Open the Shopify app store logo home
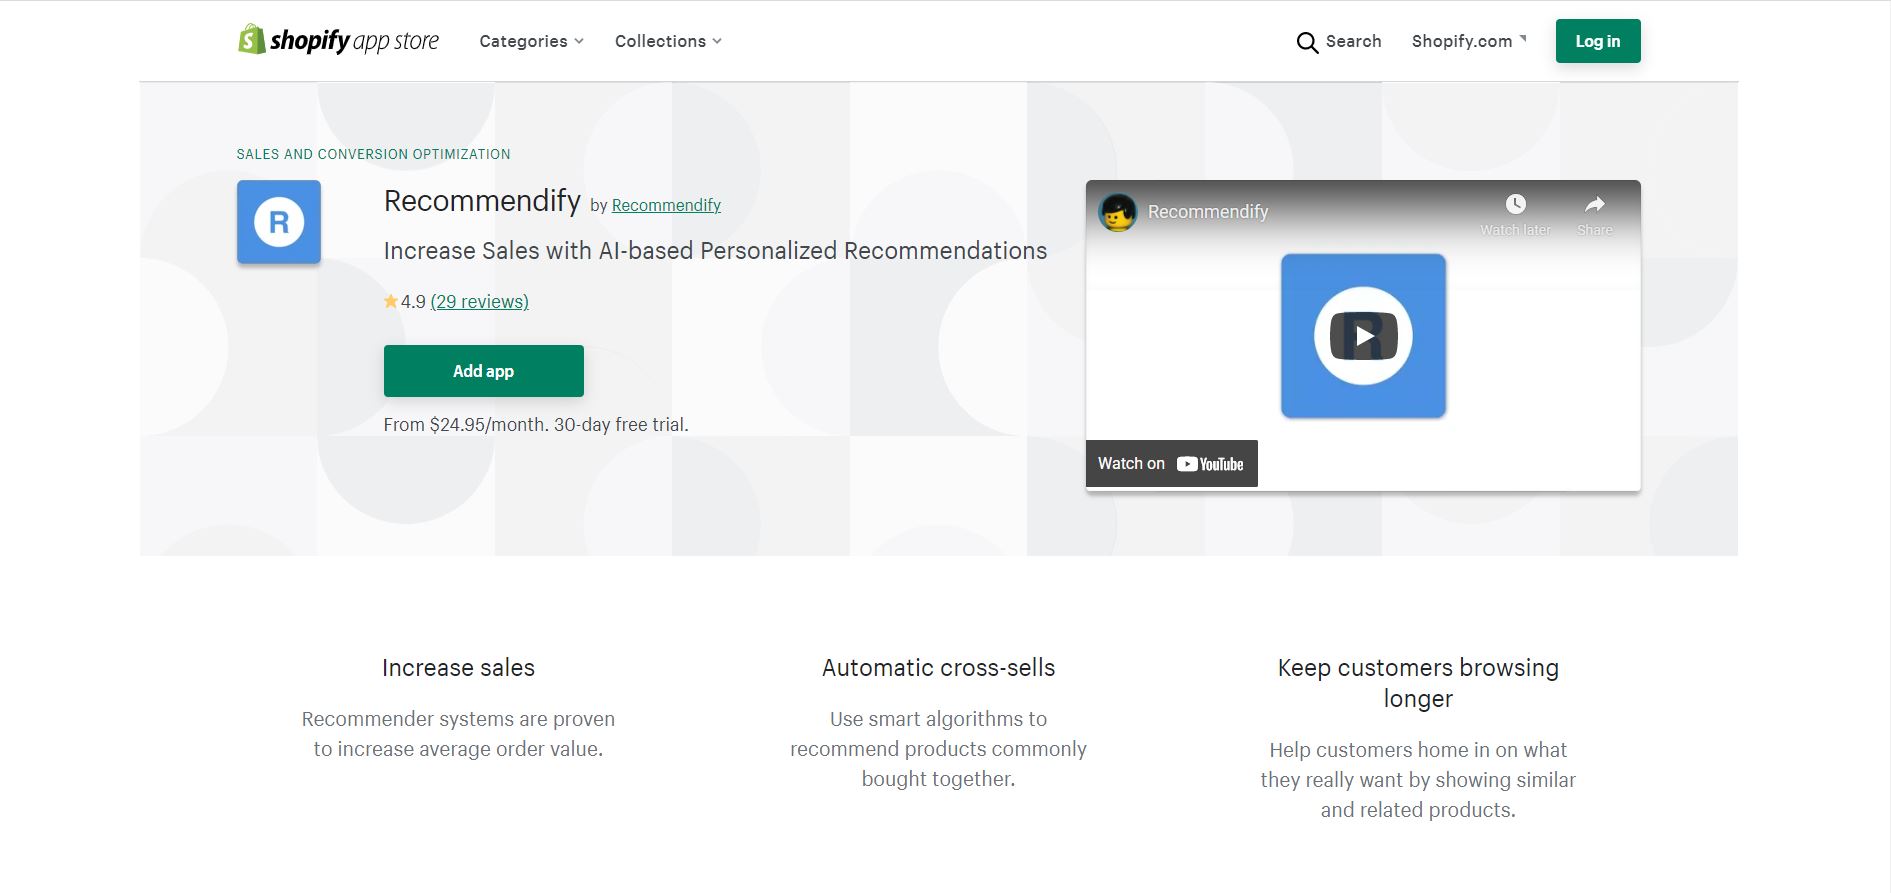 tap(338, 40)
